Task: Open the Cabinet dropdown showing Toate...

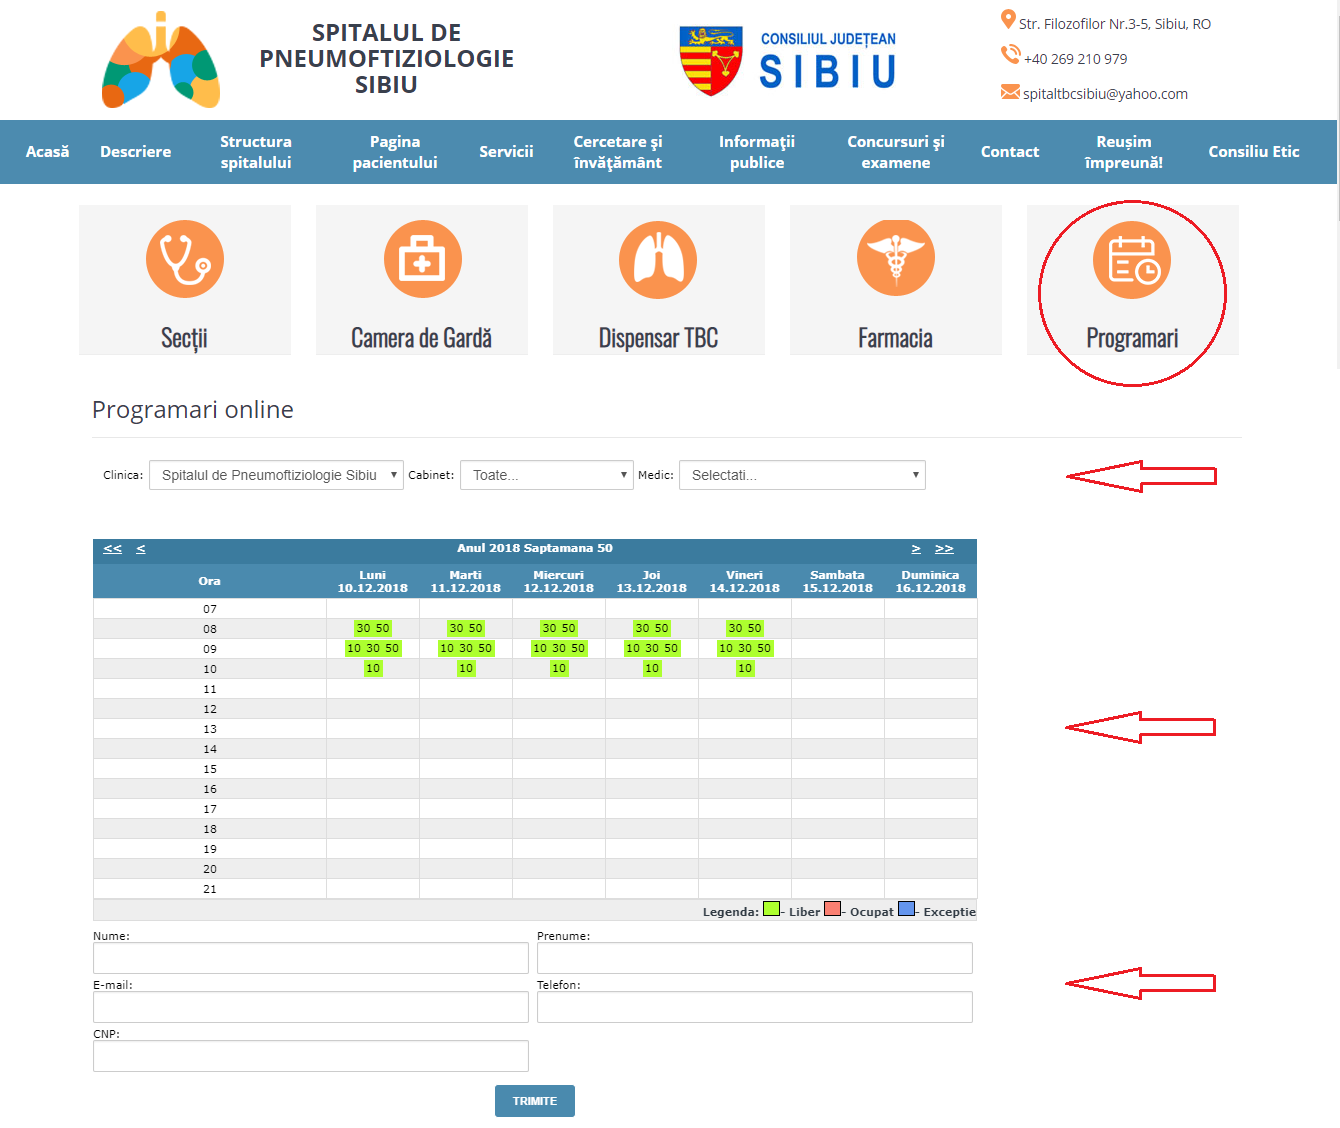Action: 546,474
